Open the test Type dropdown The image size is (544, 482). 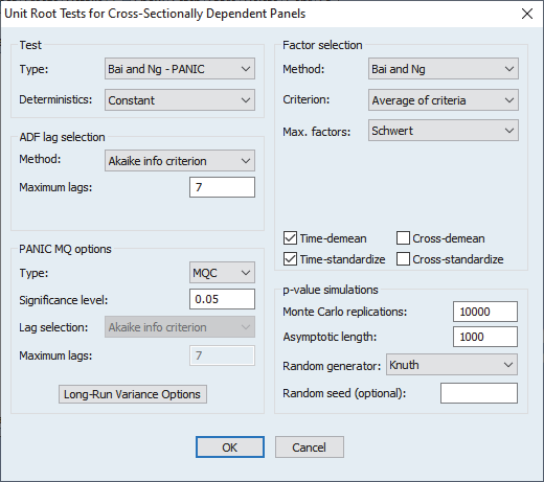coord(180,69)
